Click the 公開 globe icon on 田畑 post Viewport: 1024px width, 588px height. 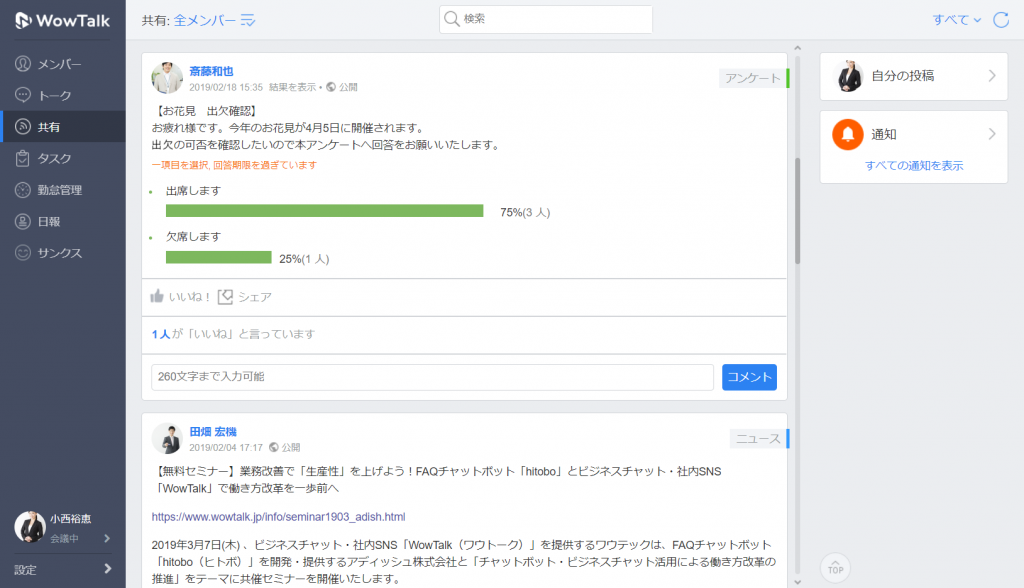point(274,448)
